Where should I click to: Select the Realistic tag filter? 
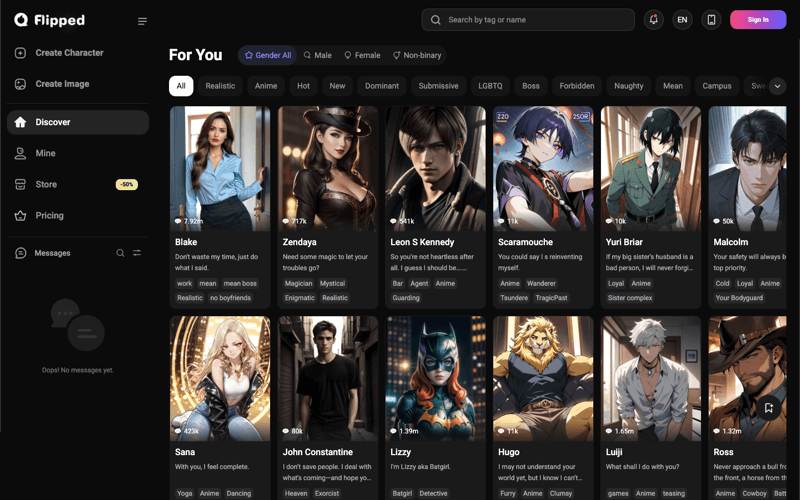pyautogui.click(x=220, y=86)
